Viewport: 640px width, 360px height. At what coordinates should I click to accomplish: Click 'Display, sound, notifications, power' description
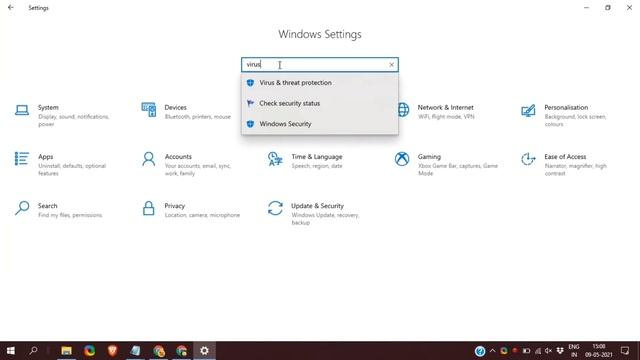tap(73, 120)
